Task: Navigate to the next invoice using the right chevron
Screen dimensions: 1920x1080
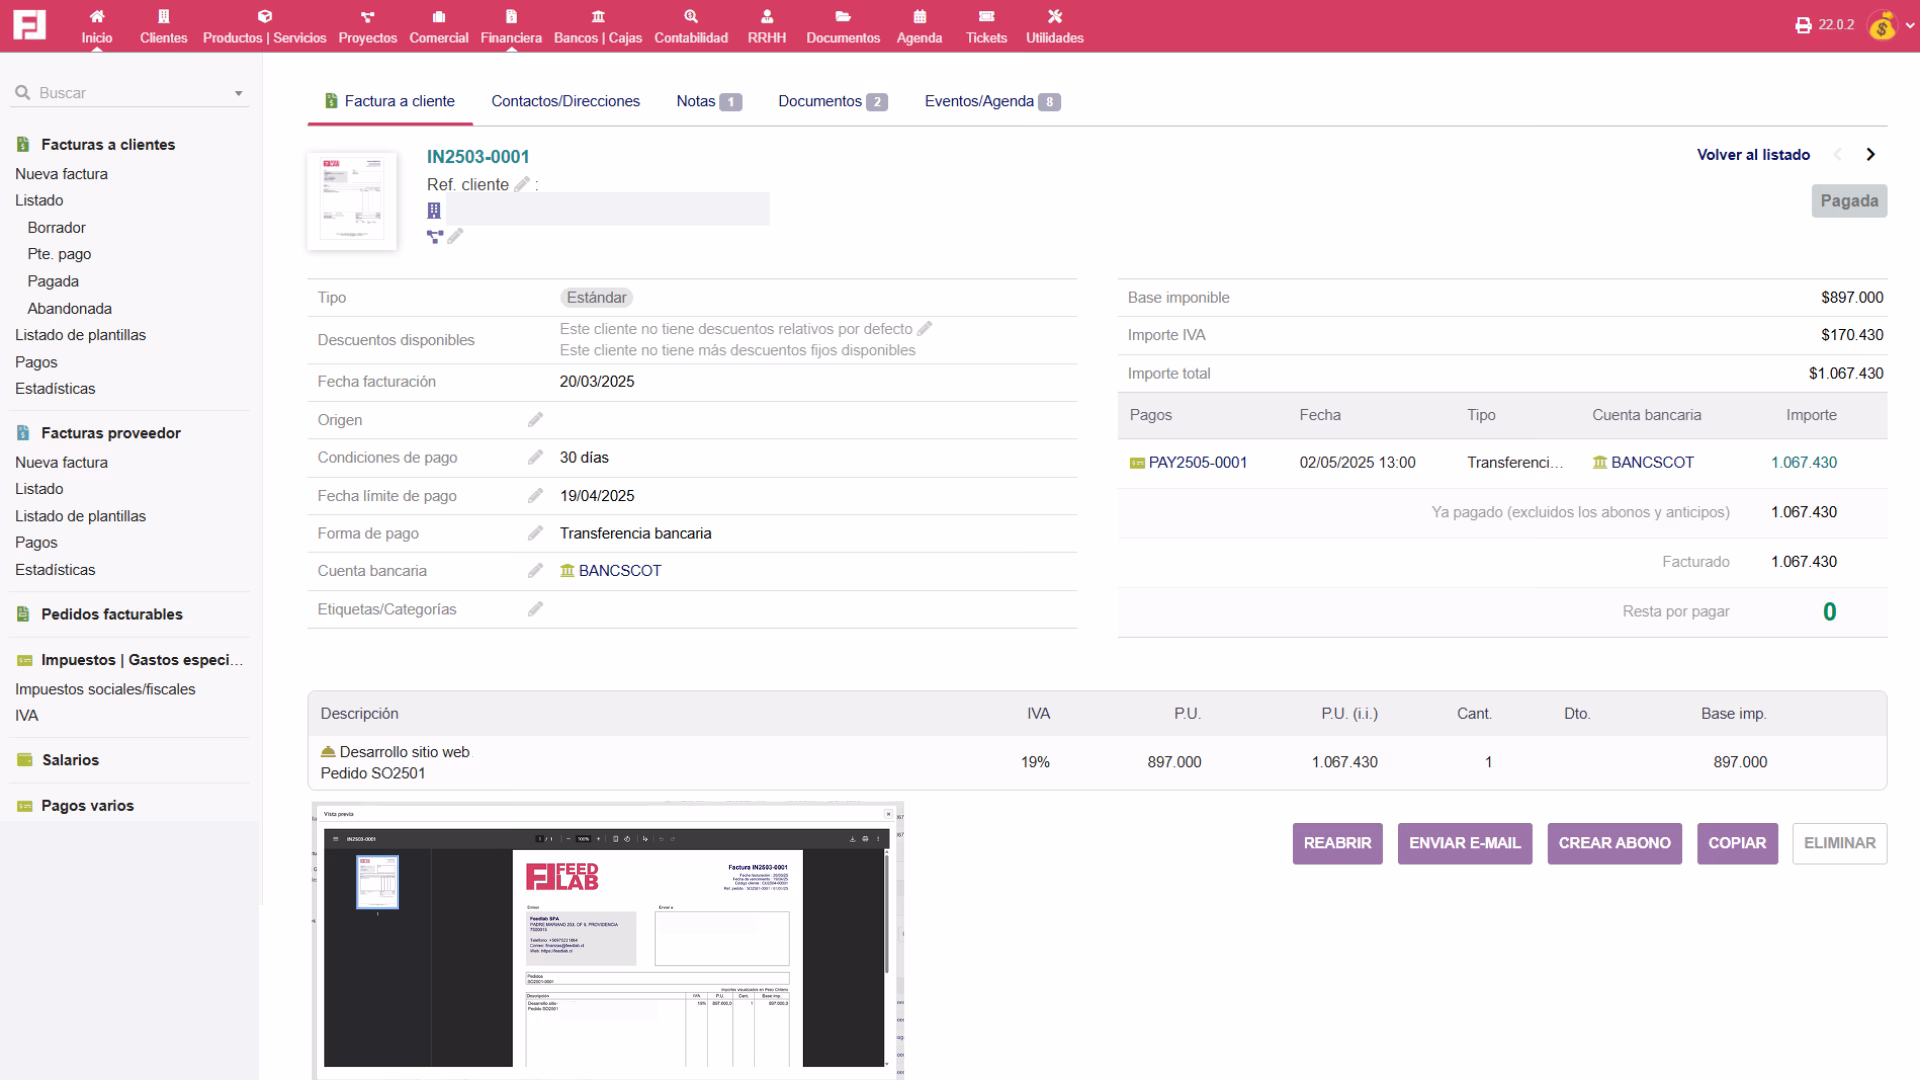Action: (1872, 154)
